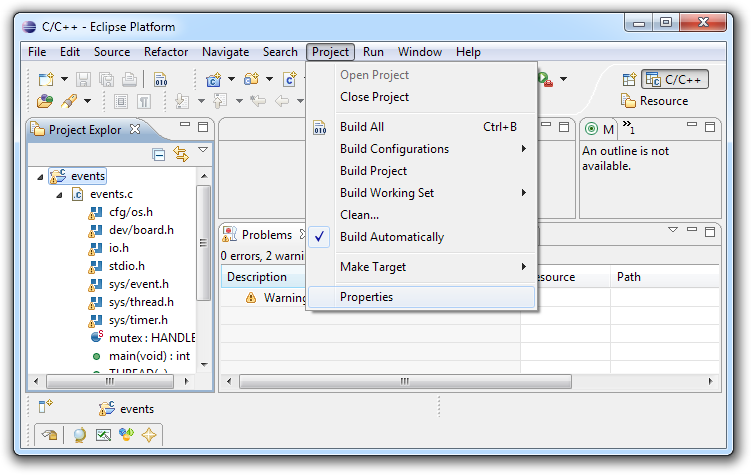Choose Build Project menu entry

(422, 171)
